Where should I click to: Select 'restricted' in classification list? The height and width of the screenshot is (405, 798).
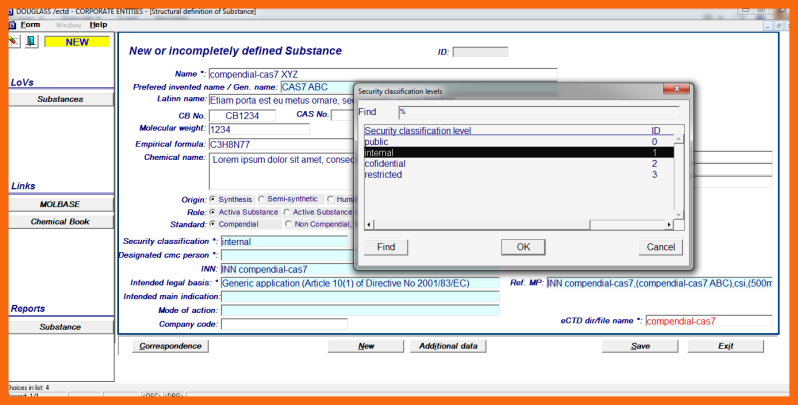519,175
